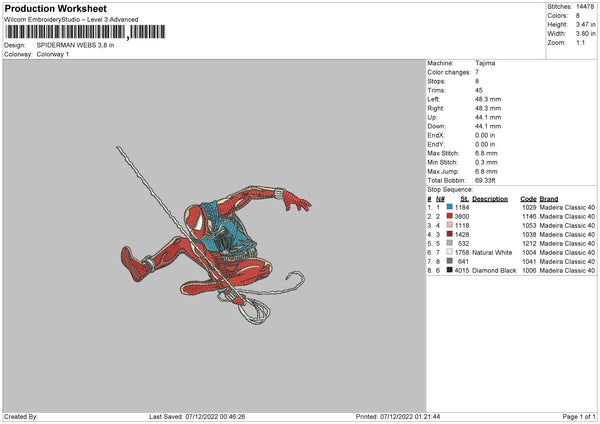Image resolution: width=600 pixels, height=424 pixels.
Task: Click the Code column header
Action: [529, 198]
